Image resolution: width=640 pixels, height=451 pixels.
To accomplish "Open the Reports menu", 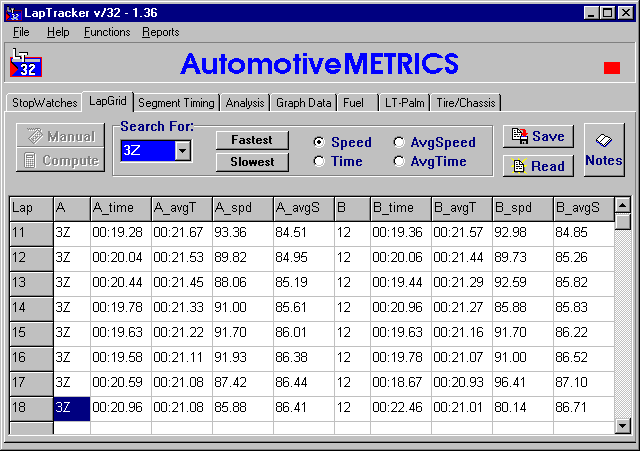I will click(x=160, y=32).
